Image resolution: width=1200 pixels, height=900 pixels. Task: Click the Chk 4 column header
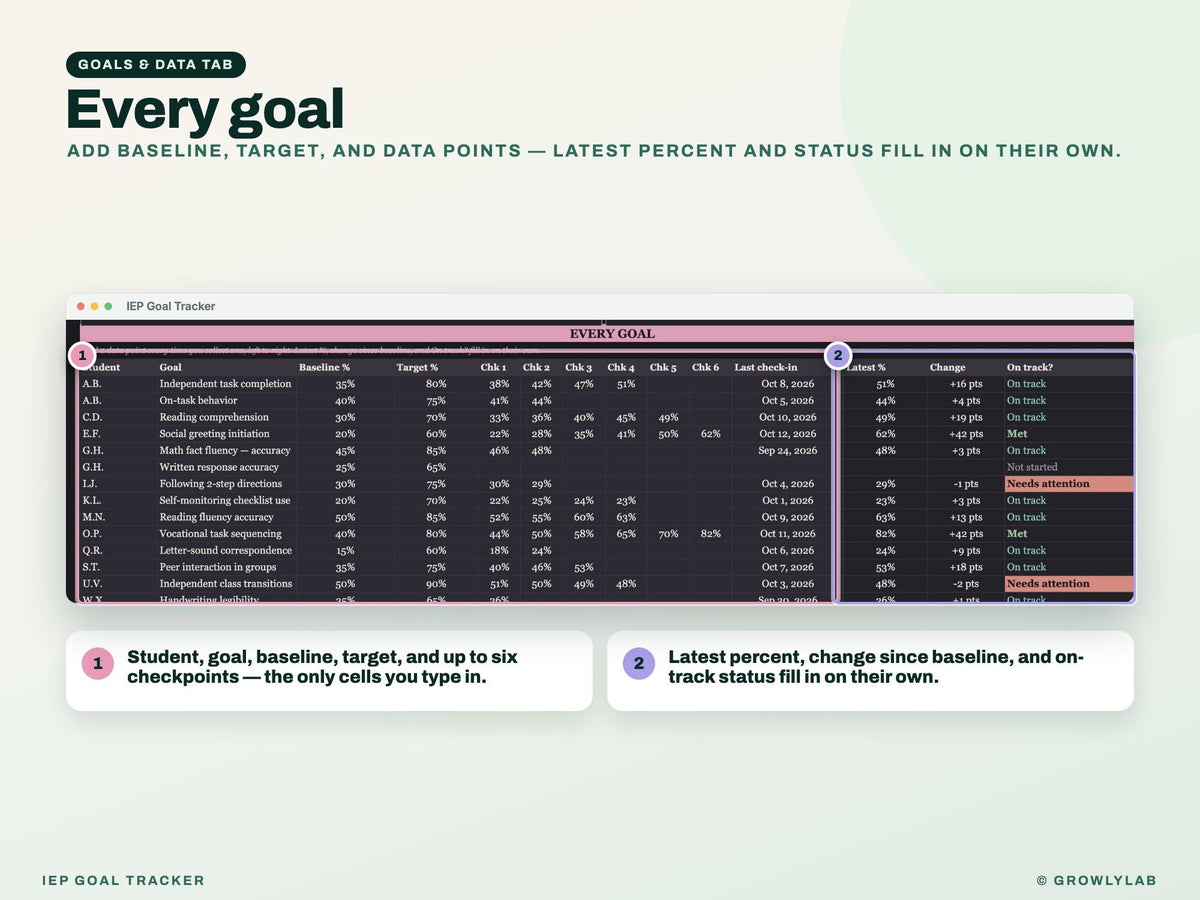coord(621,367)
